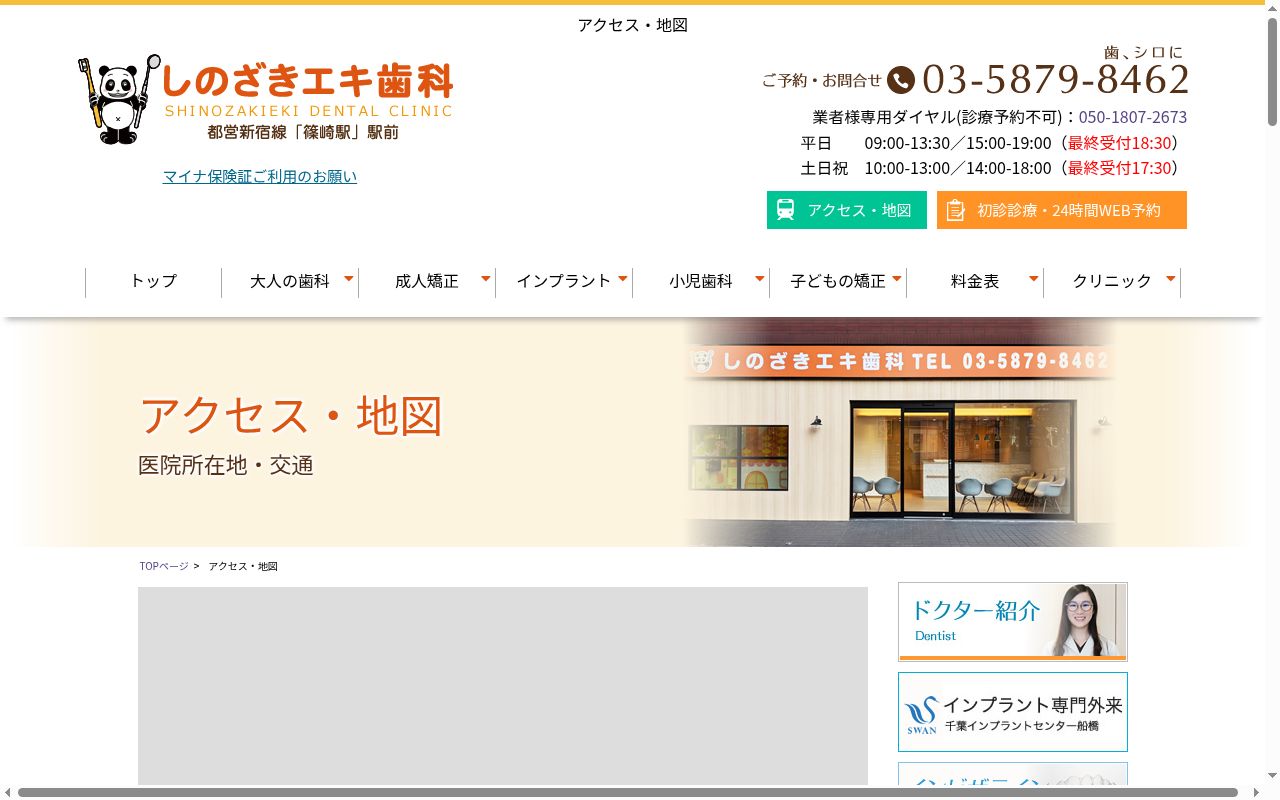This screenshot has height=800, width=1280.
Task: Click the しのざきエキ歯科 clinic title logo text
Action: (308, 81)
